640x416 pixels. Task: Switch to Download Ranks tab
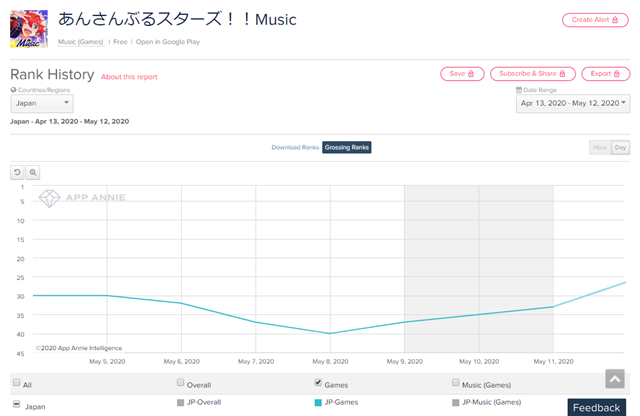pyautogui.click(x=295, y=147)
